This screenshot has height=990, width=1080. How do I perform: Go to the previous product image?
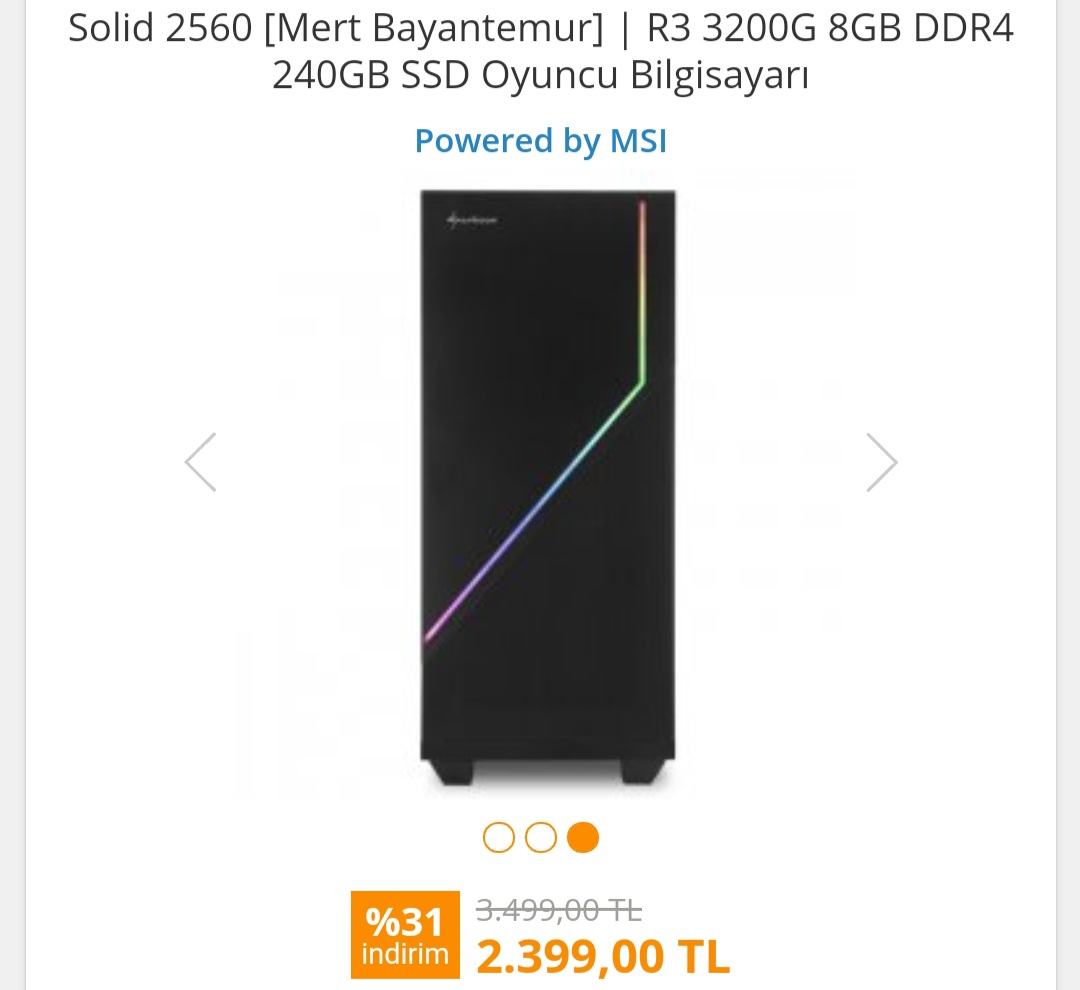(x=201, y=462)
